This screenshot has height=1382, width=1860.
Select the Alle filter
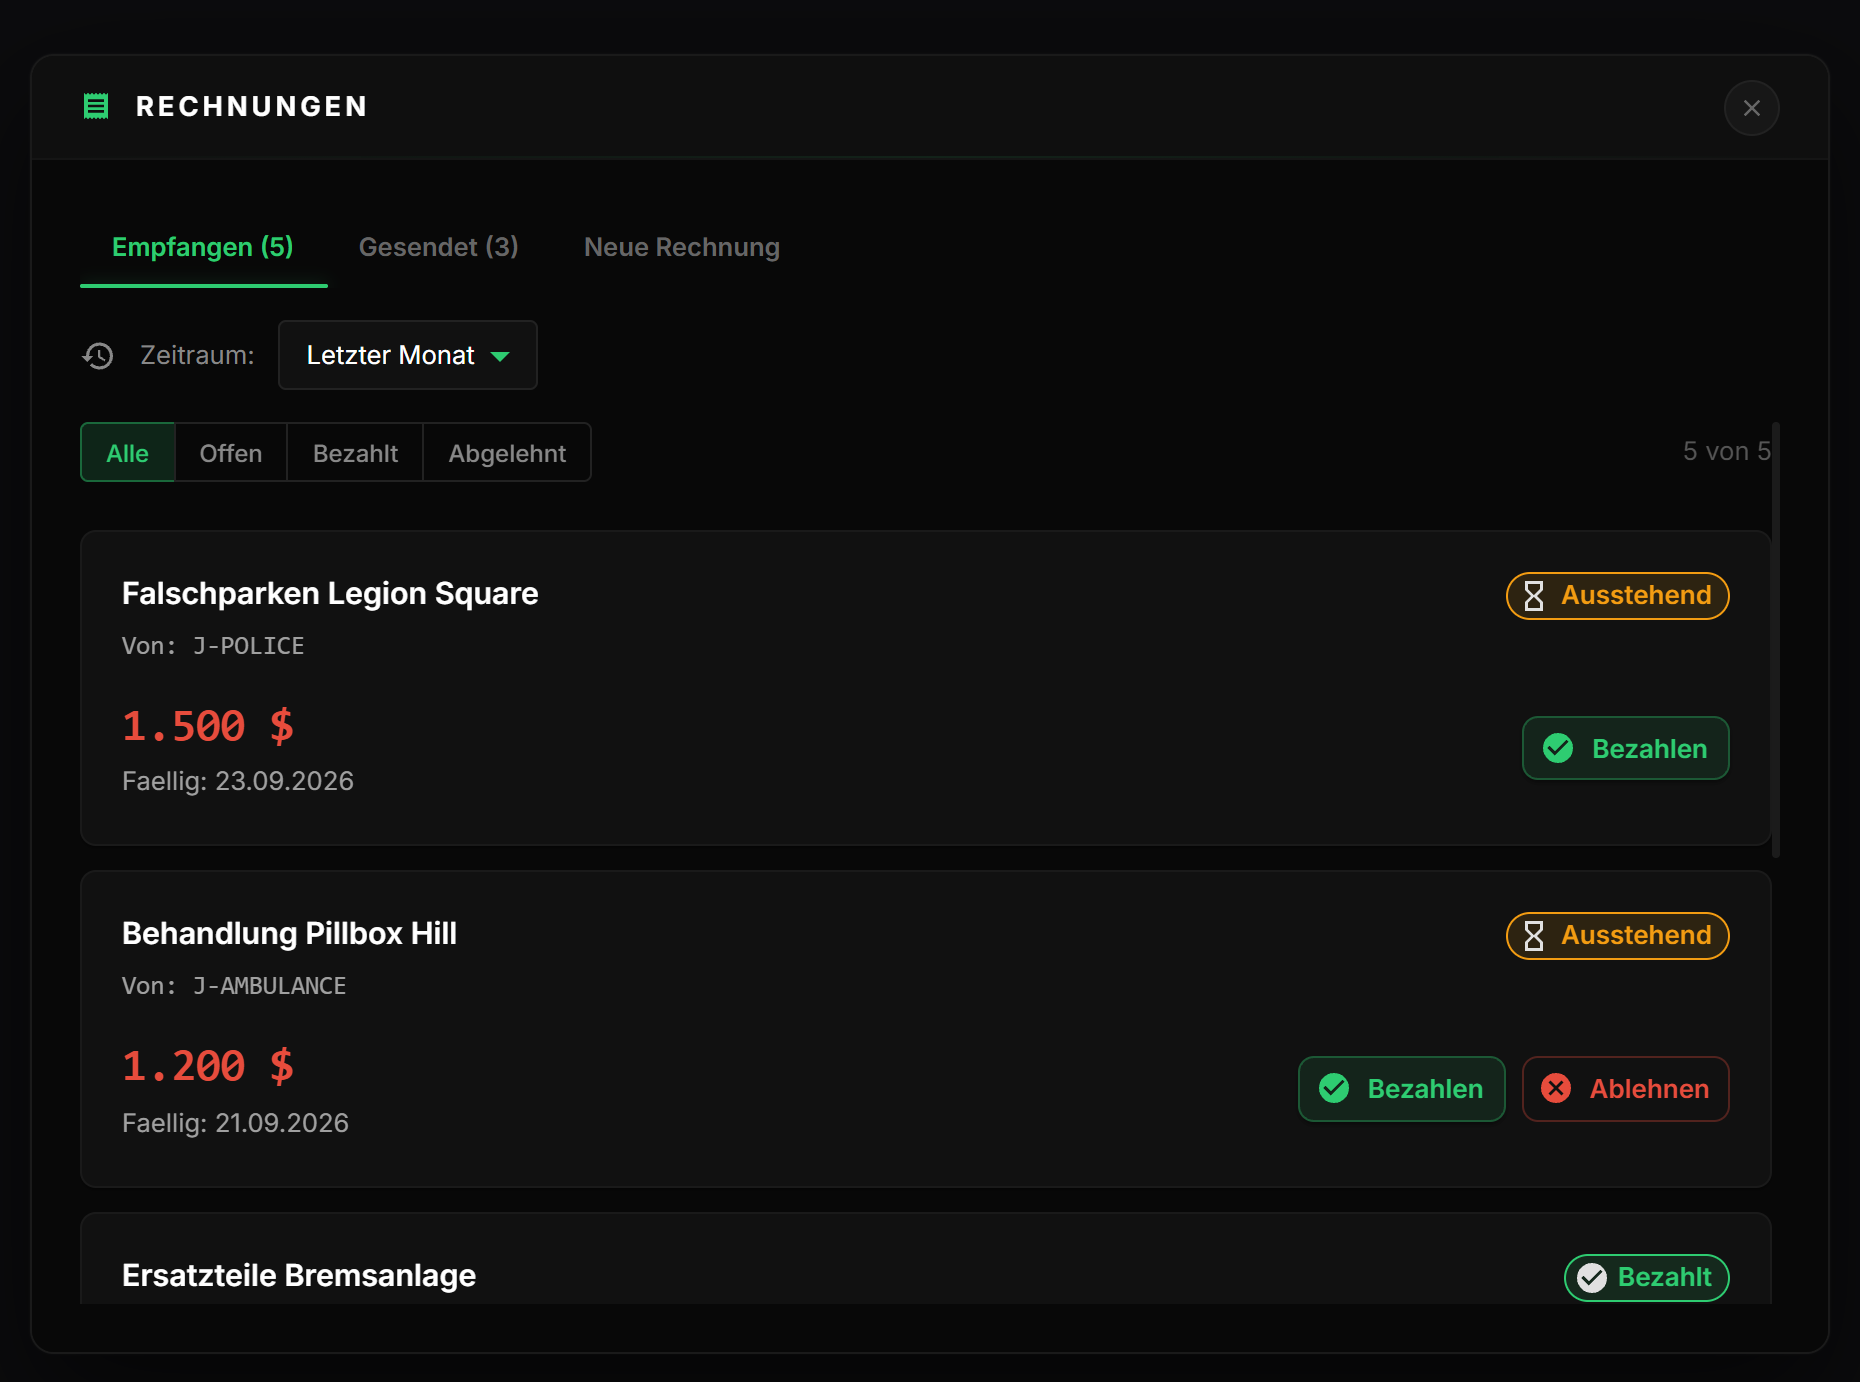(x=128, y=453)
